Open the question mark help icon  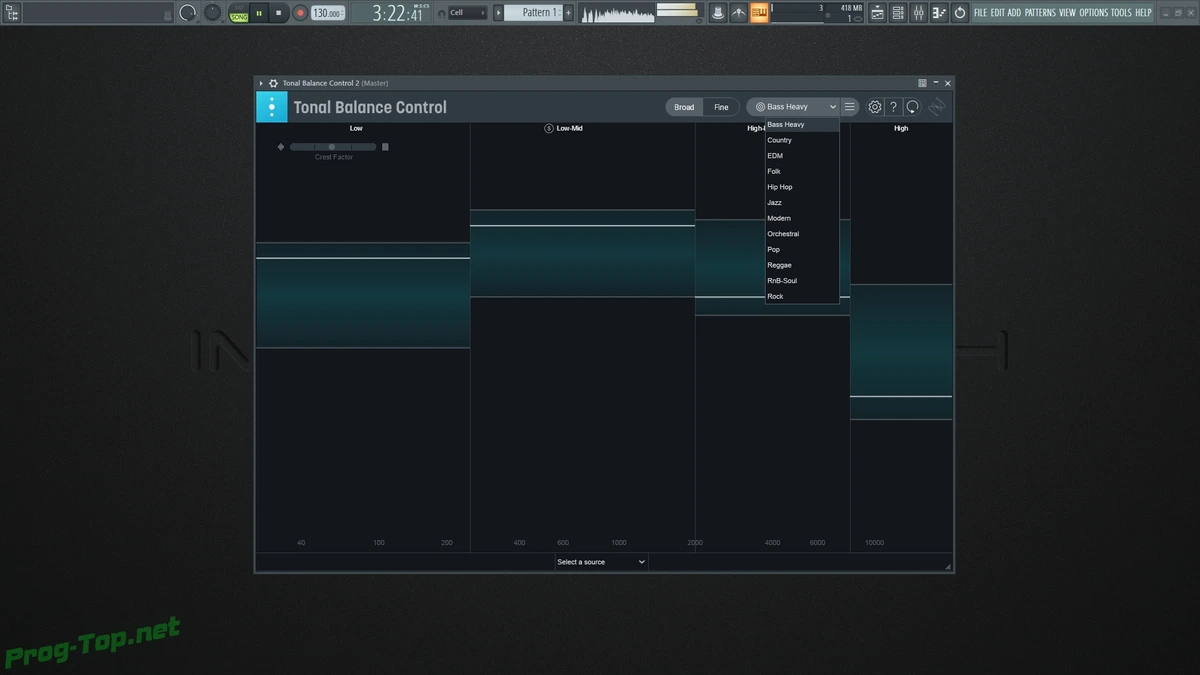pos(894,107)
